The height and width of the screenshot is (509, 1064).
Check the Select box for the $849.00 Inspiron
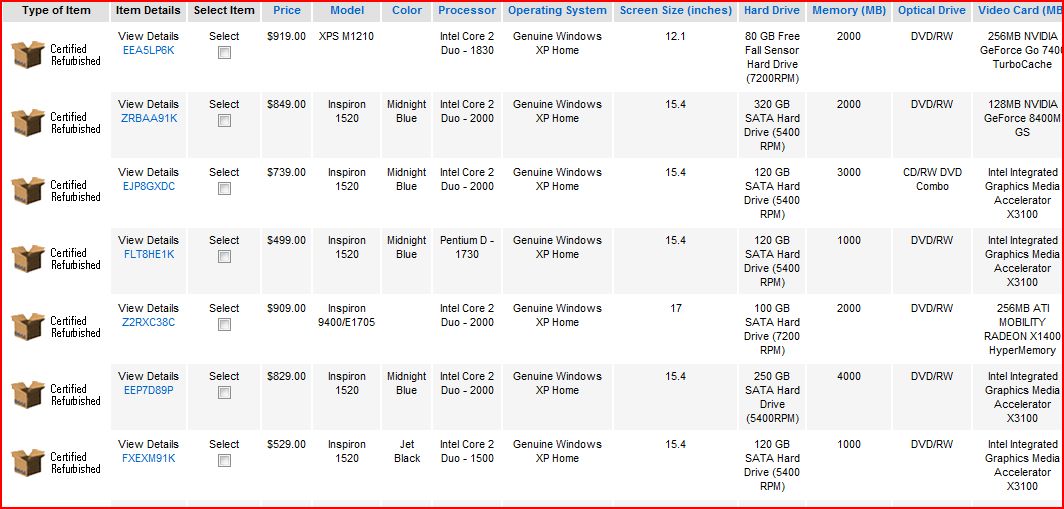(x=224, y=120)
